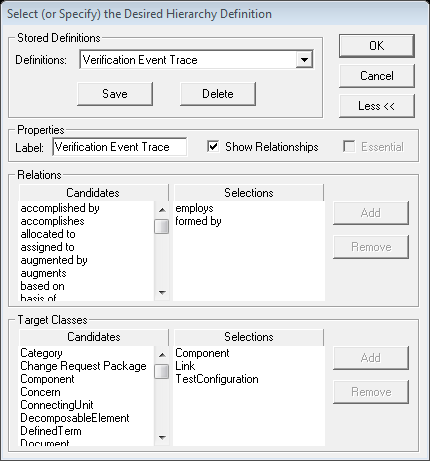Click the Target Classes candidates scrollbar thumb
This screenshot has width=430, height=461.
(162, 371)
